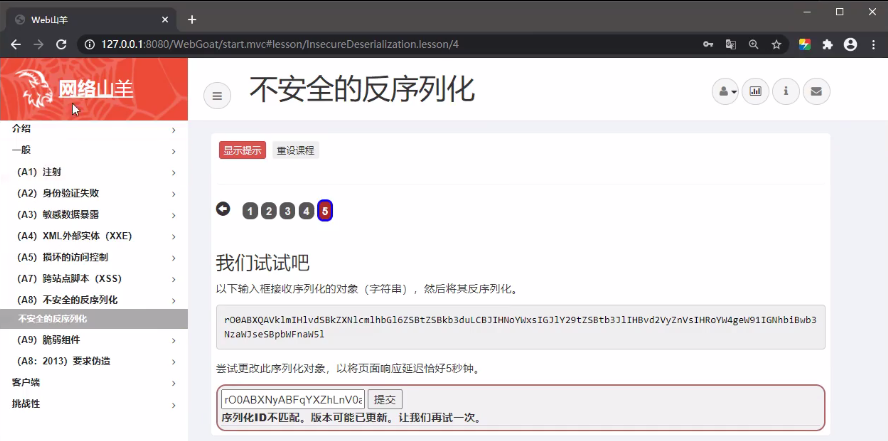
Task: Click the browser forward arrow
Action: [x=39, y=44]
